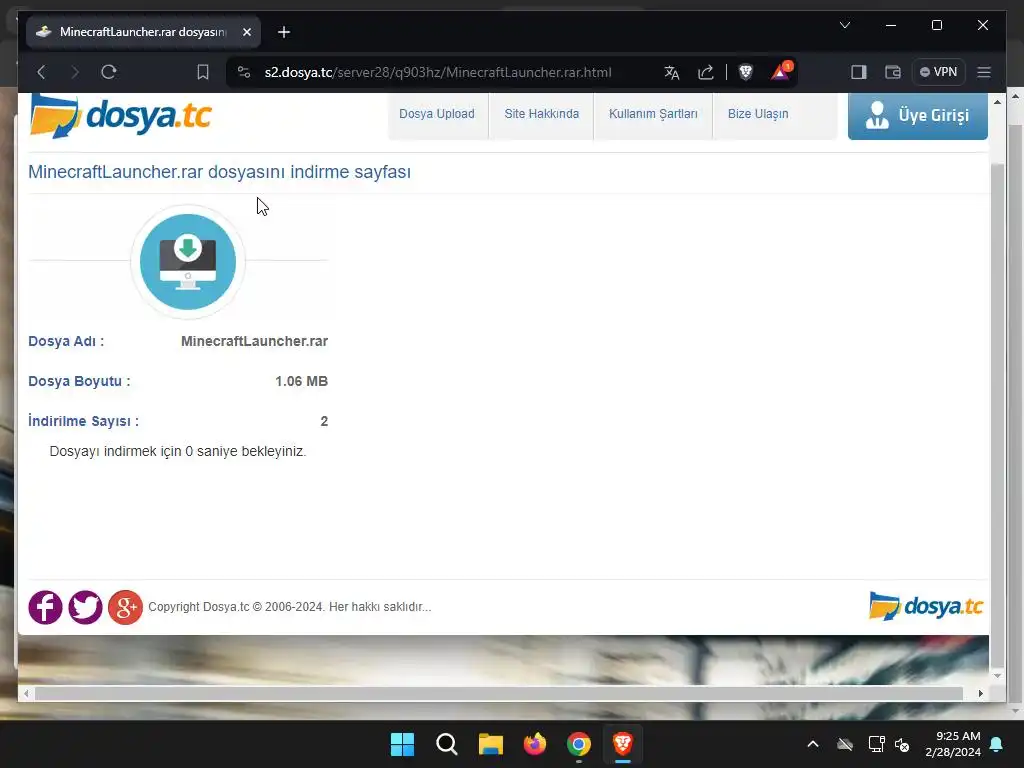Viewport: 1024px width, 768px height.
Task: Open Brave Rewards triangle icon
Action: pos(780,71)
